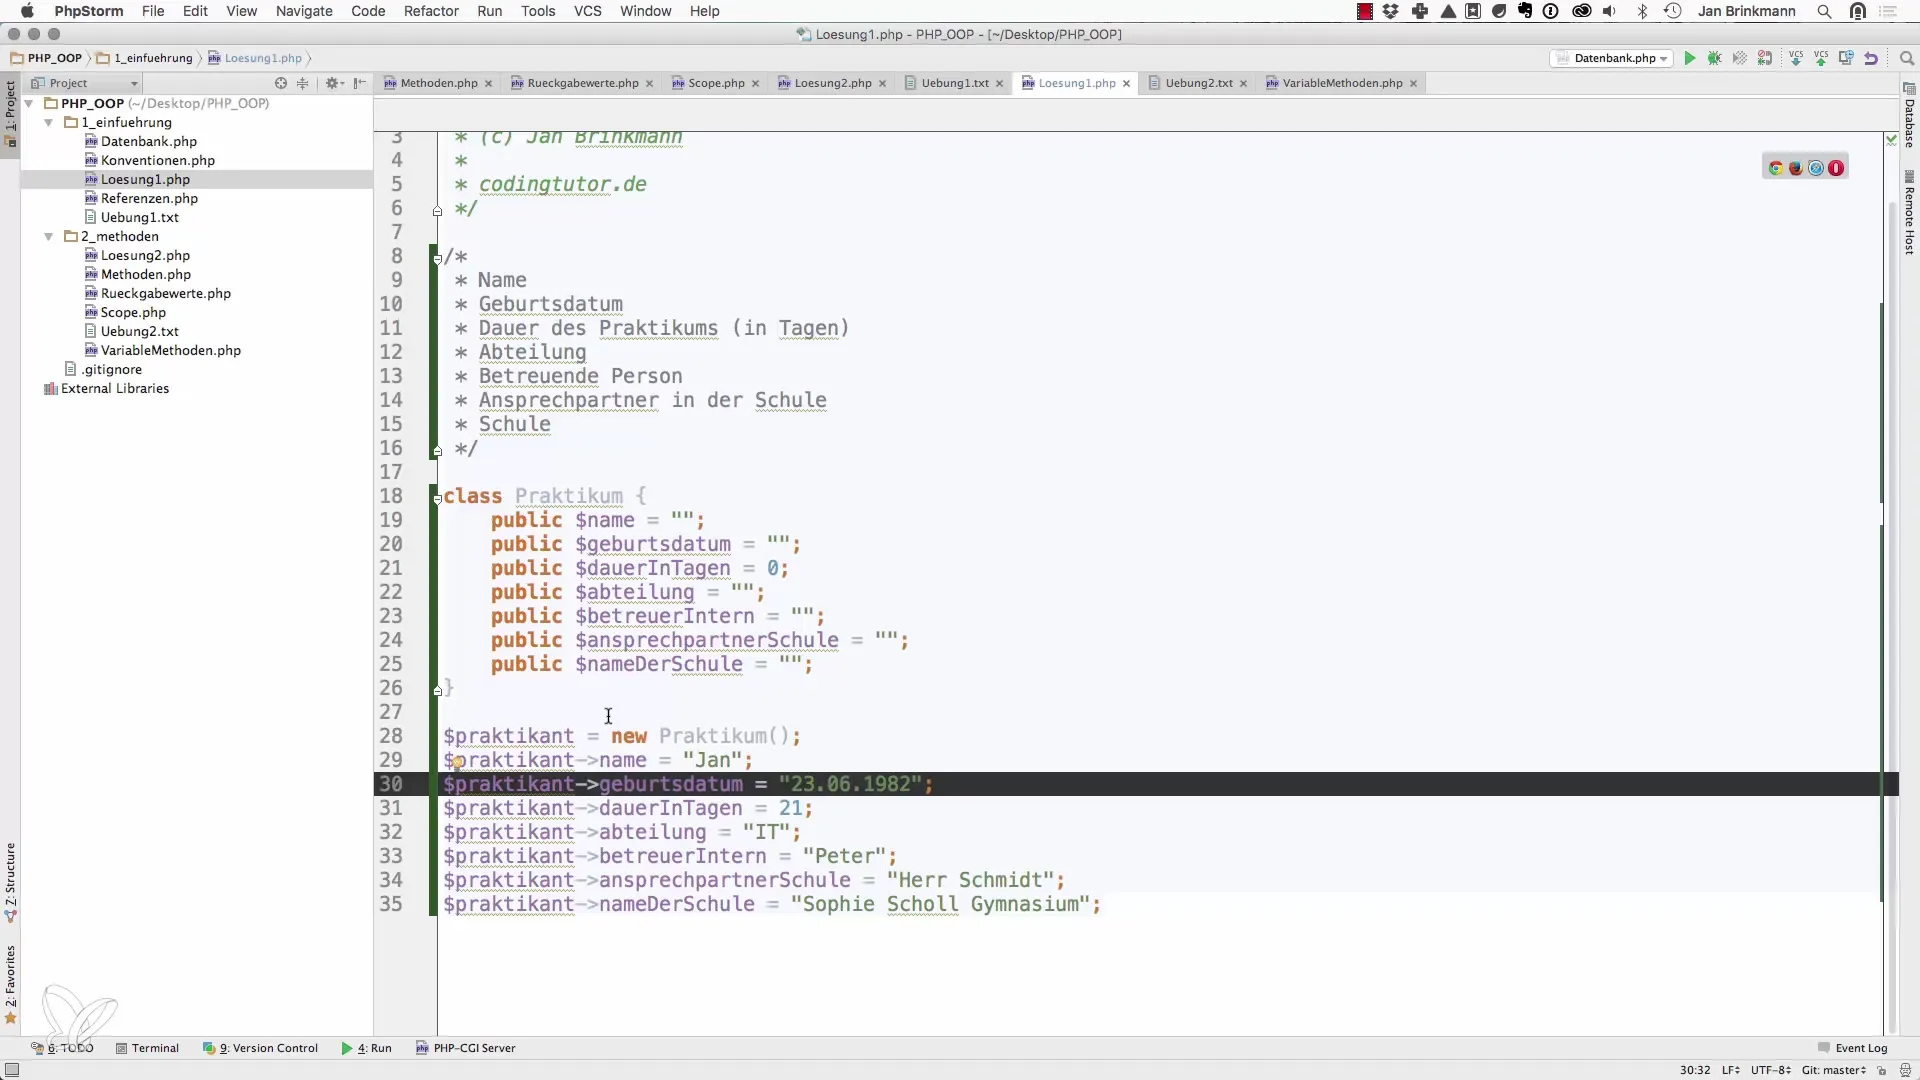The image size is (1920, 1080).
Task: Toggle the 9: Version Control window
Action: 260,1048
